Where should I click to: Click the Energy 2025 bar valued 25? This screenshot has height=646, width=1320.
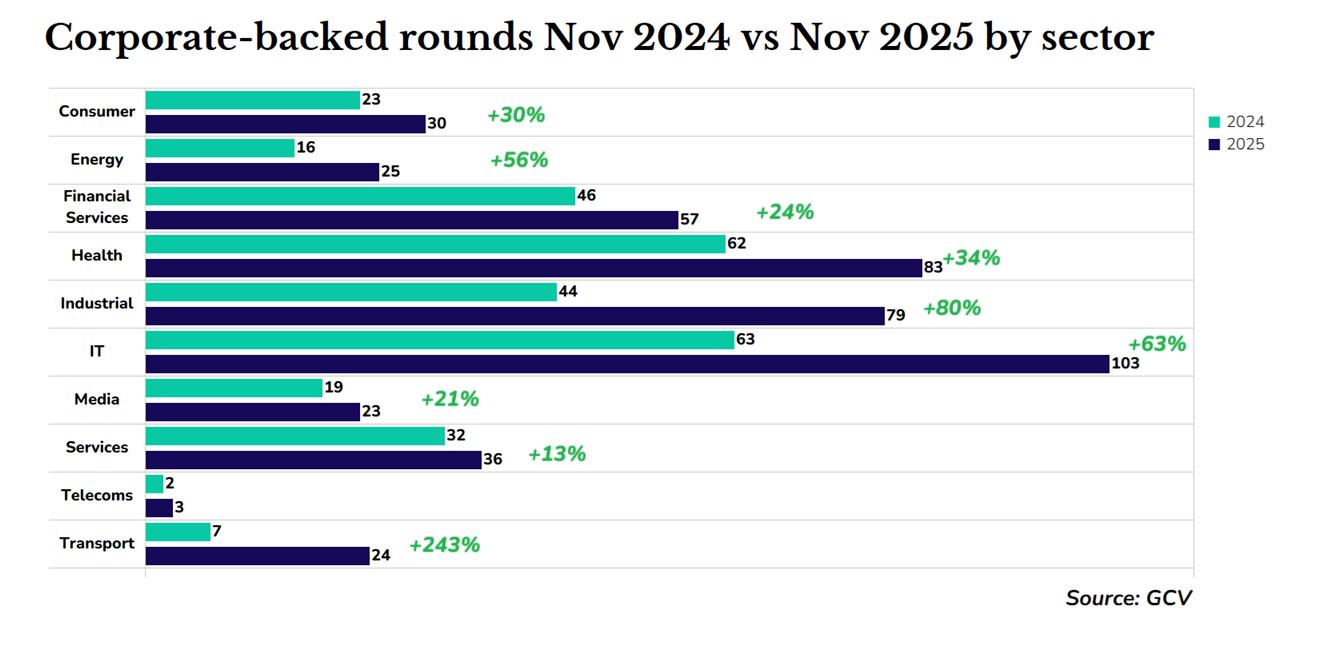pos(262,172)
